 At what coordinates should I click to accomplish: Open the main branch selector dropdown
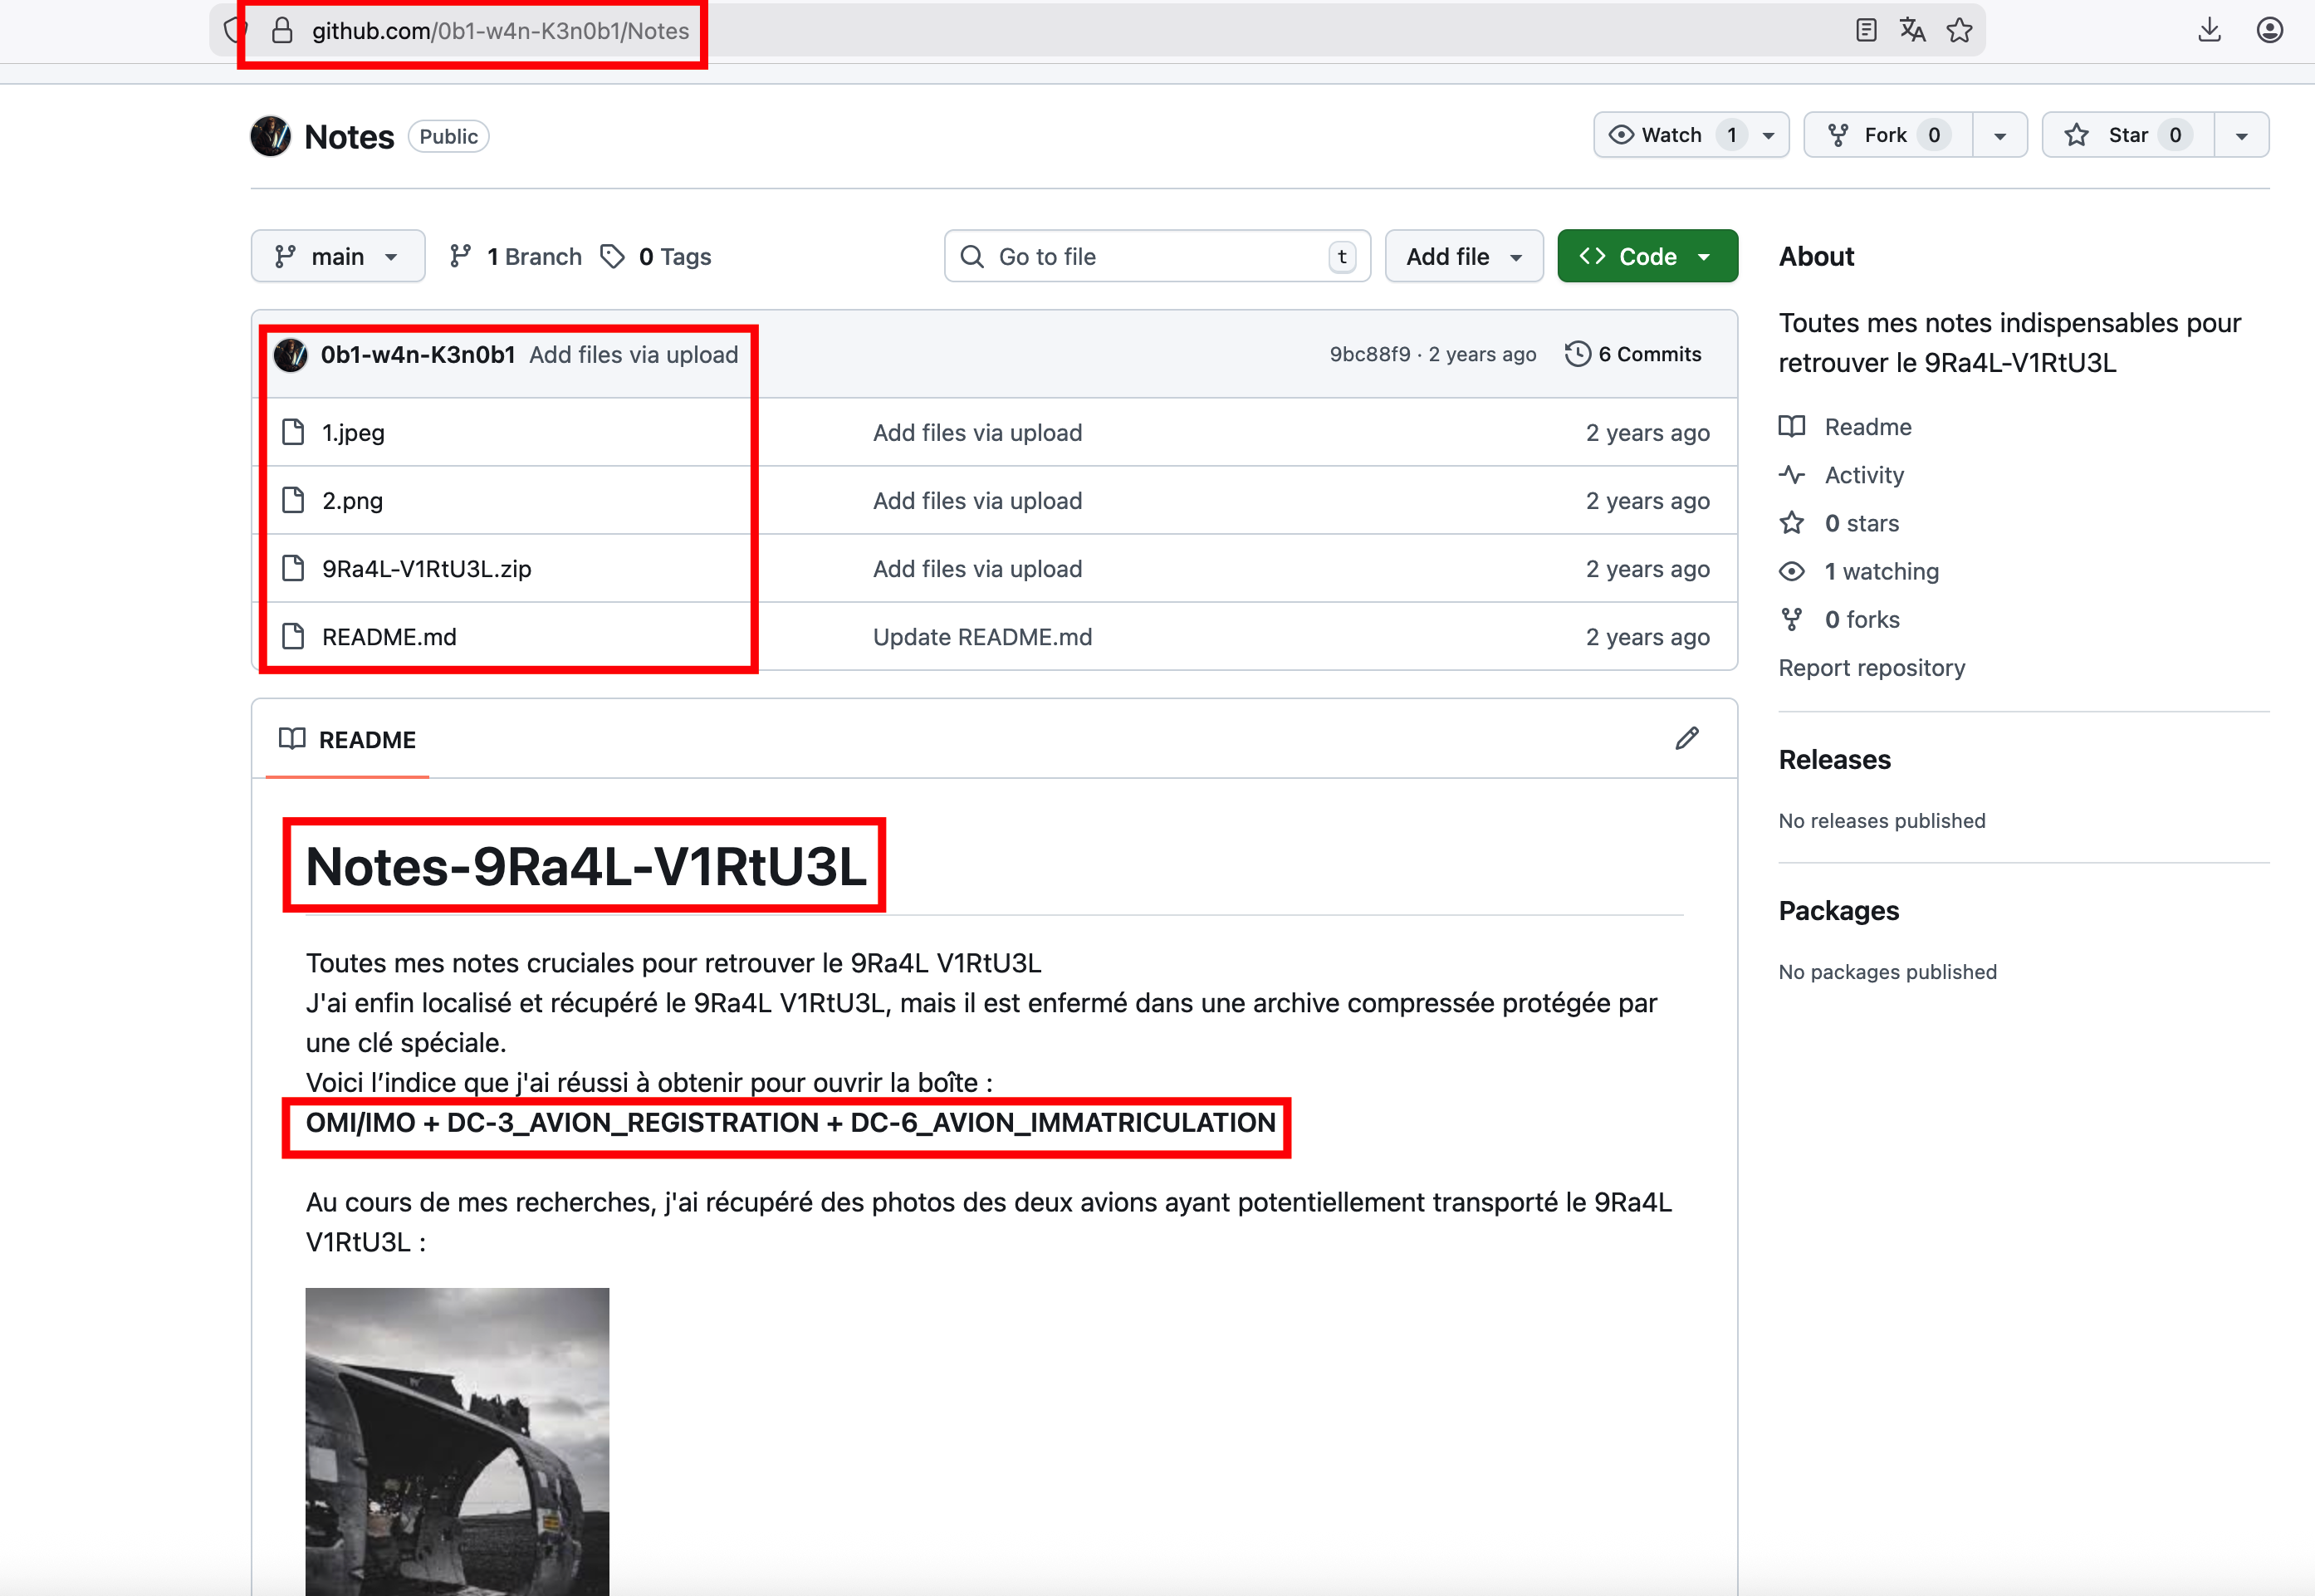coord(338,255)
